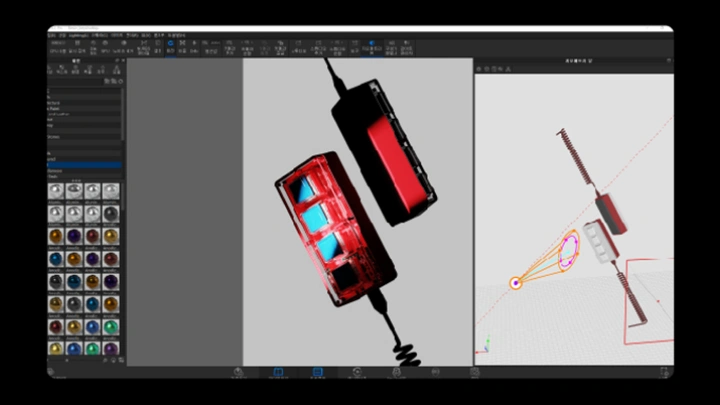Open the Import icon in bottom toolbar
Viewport: 720px width, 405px height.
point(238,372)
